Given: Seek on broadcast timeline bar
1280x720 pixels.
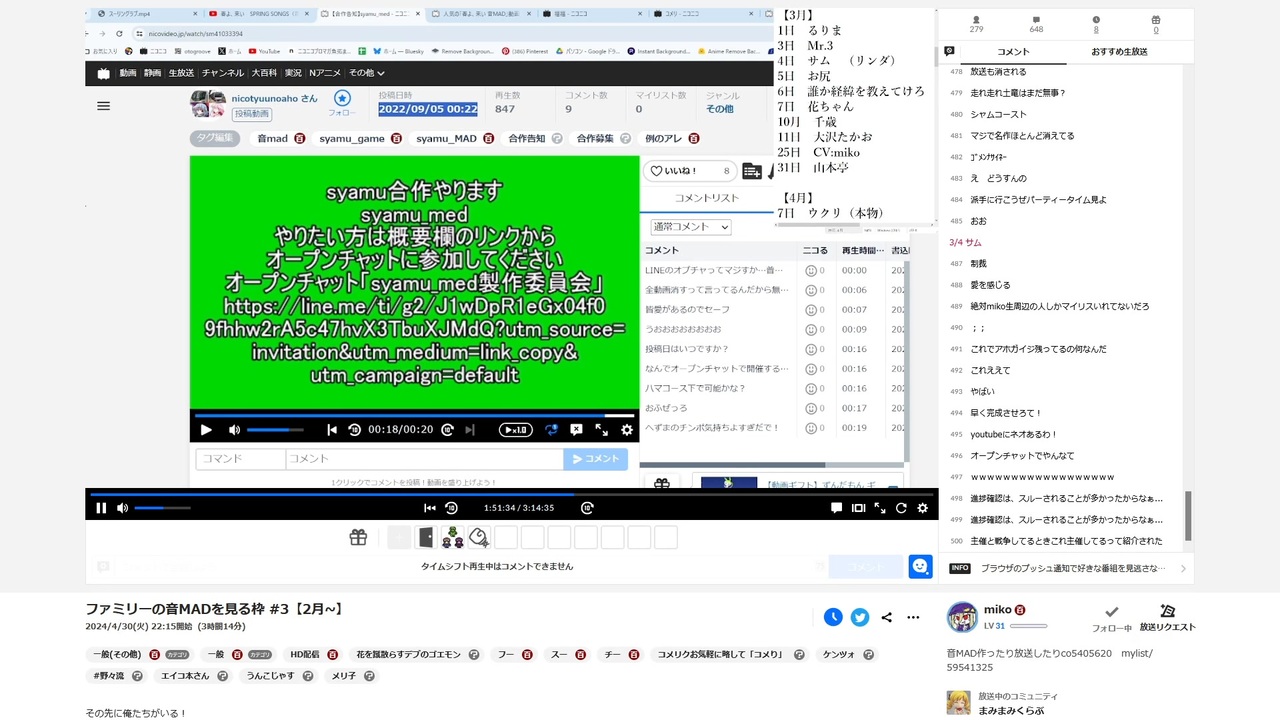Looking at the screenshot, I should [x=512, y=494].
